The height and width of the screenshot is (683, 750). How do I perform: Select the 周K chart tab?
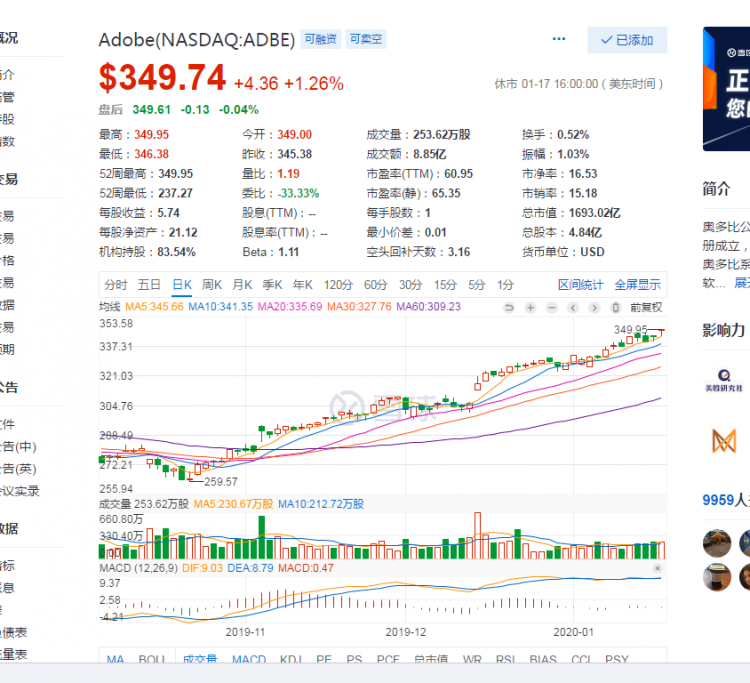click(x=212, y=285)
